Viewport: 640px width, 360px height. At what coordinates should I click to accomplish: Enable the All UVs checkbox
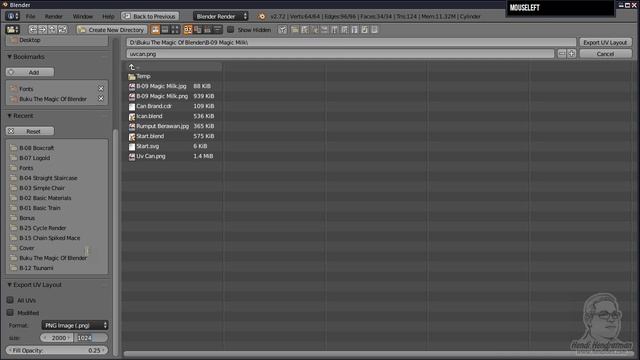click(x=10, y=300)
